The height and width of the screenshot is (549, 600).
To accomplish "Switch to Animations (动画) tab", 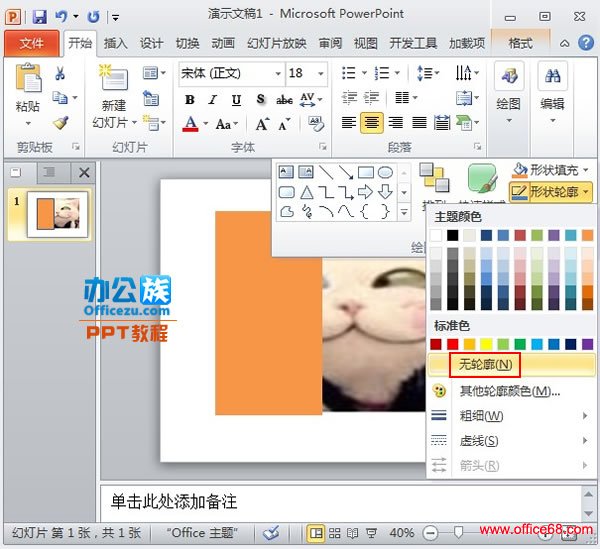I will 223,43.
